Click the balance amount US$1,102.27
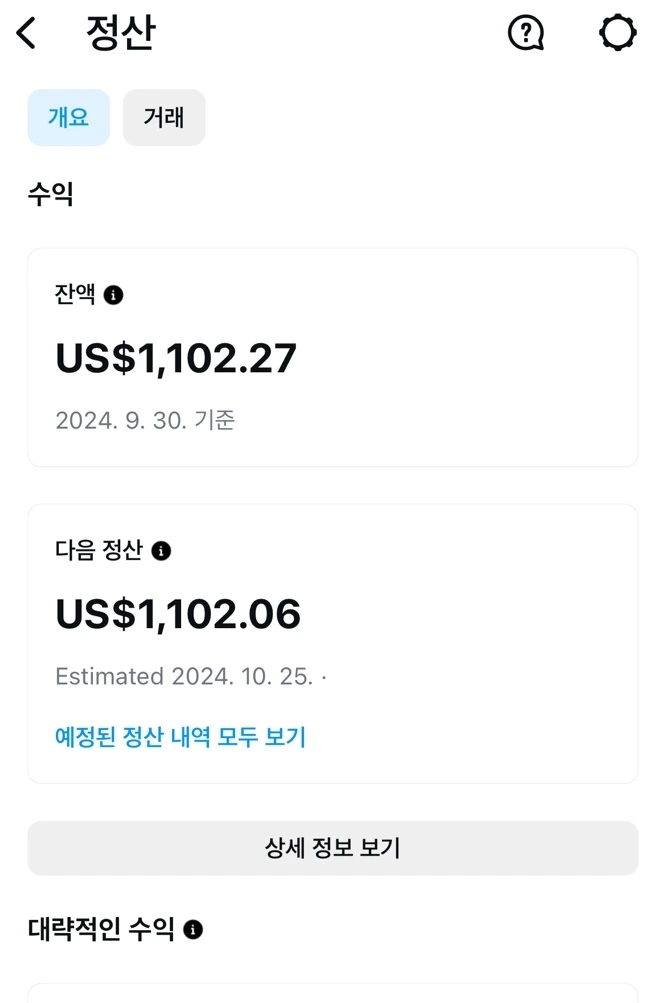This screenshot has width=666, height=1003. point(178,358)
